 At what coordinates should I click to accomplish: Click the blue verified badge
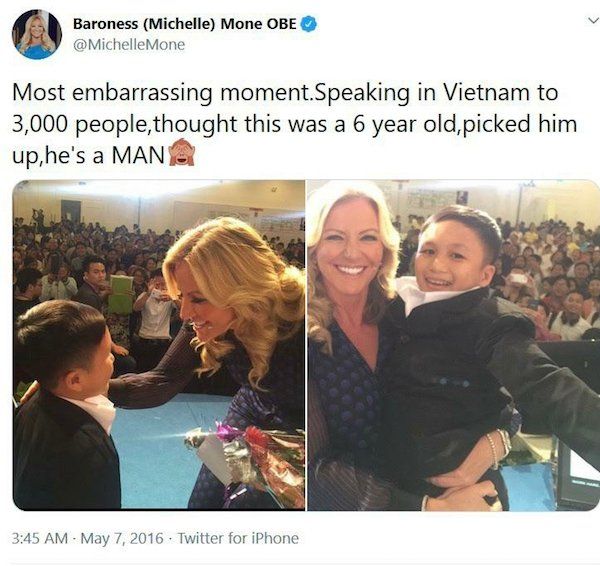[308, 24]
